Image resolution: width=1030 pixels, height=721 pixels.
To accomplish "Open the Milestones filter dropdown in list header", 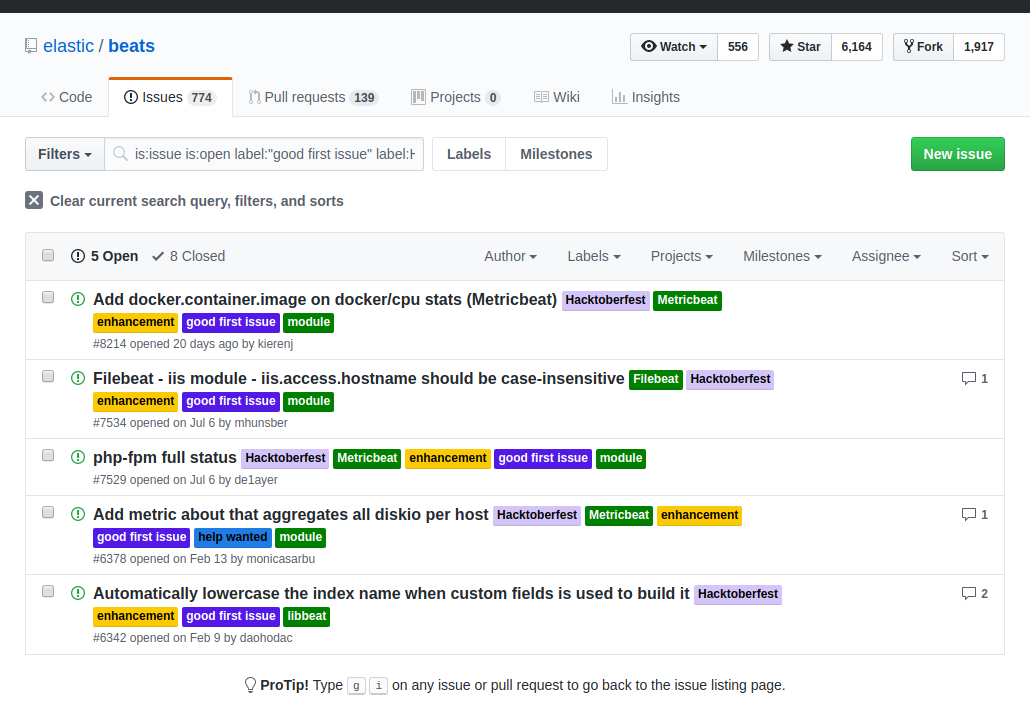I will [782, 256].
